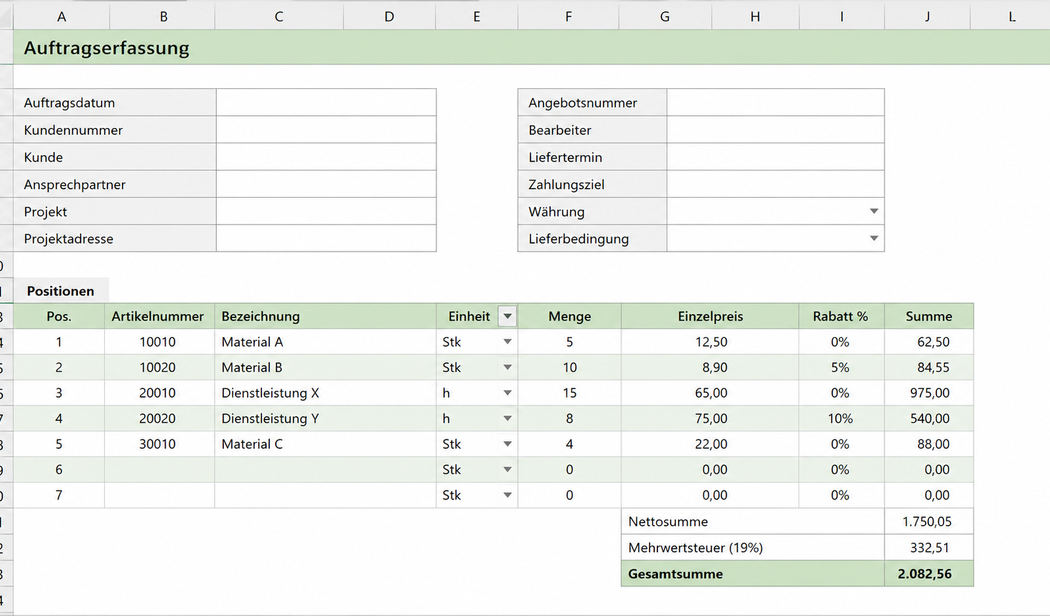Select the 5% discount cell
Viewport: 1050px width, 616px height.
[x=841, y=368]
